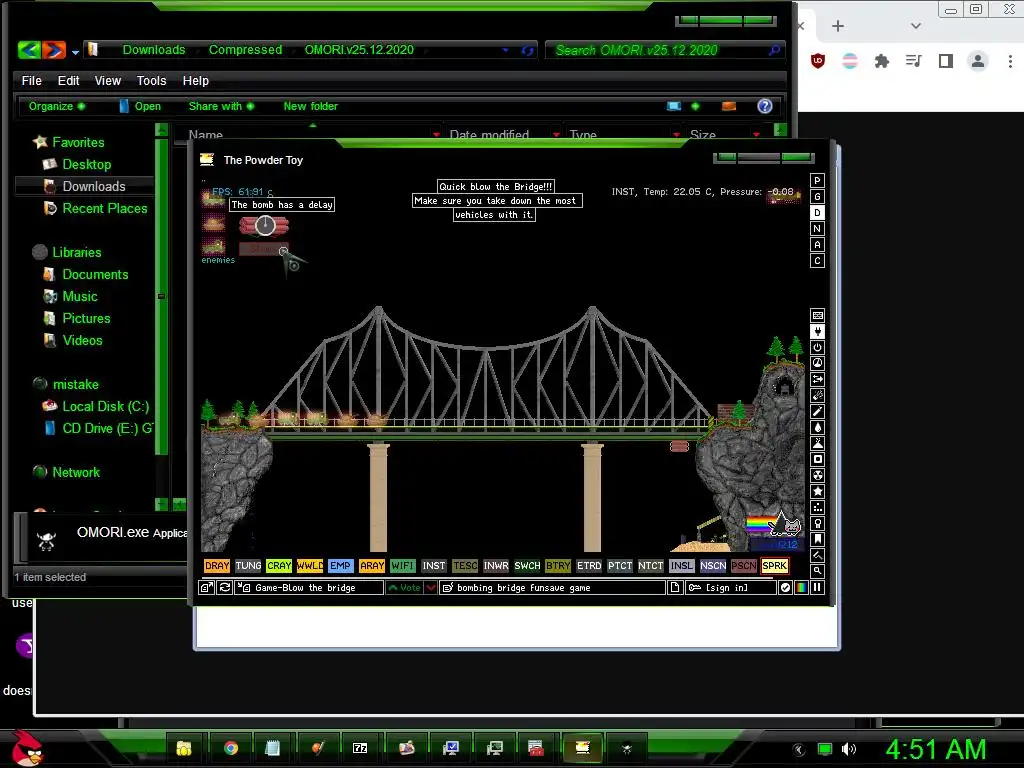
Task: Open the Type column filter dropdown
Action: coord(677,135)
